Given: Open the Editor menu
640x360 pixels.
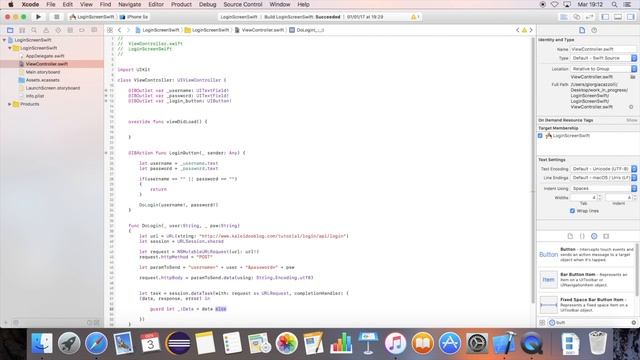Looking at the screenshot, I should click(x=156, y=4).
